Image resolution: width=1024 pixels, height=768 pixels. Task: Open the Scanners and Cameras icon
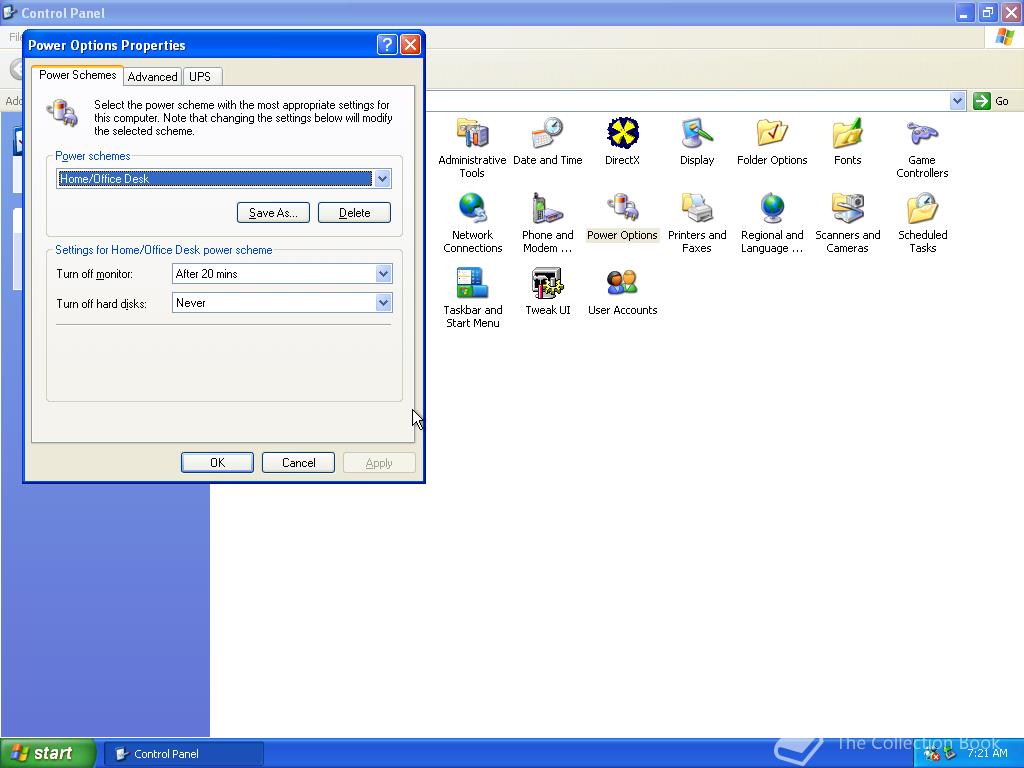[847, 223]
